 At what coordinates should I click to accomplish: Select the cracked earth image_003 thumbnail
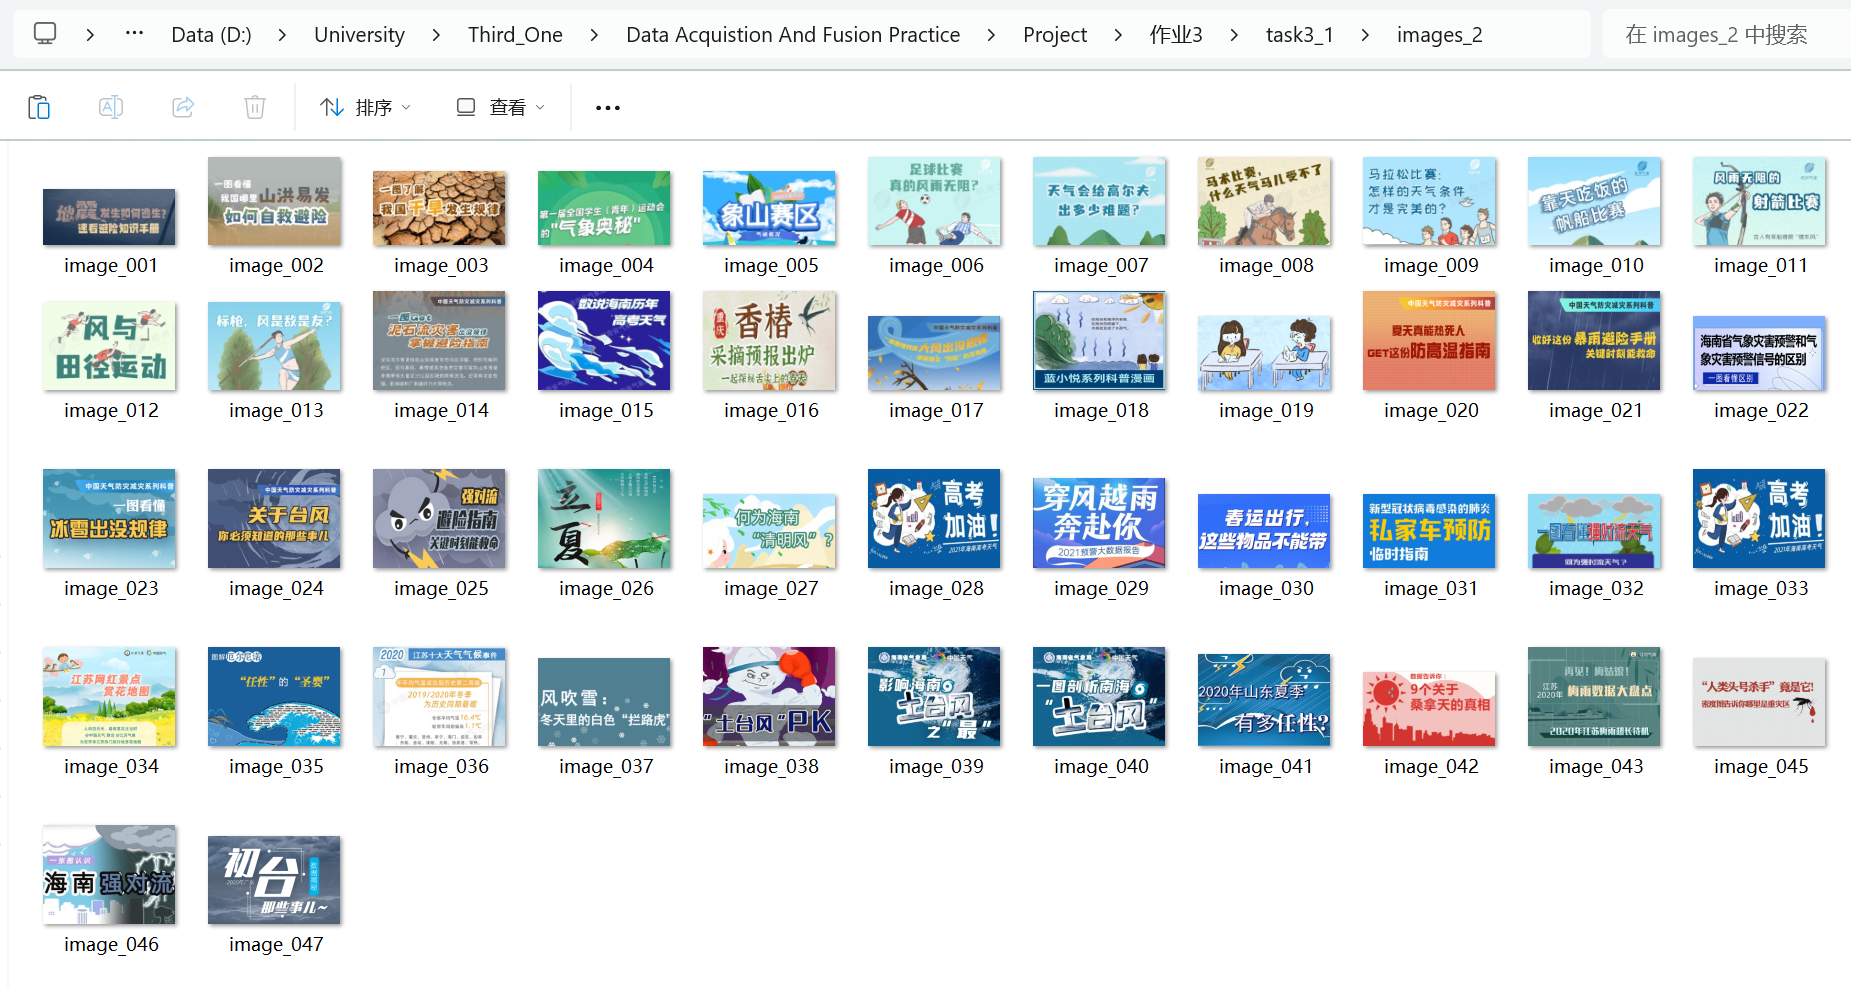(x=439, y=208)
